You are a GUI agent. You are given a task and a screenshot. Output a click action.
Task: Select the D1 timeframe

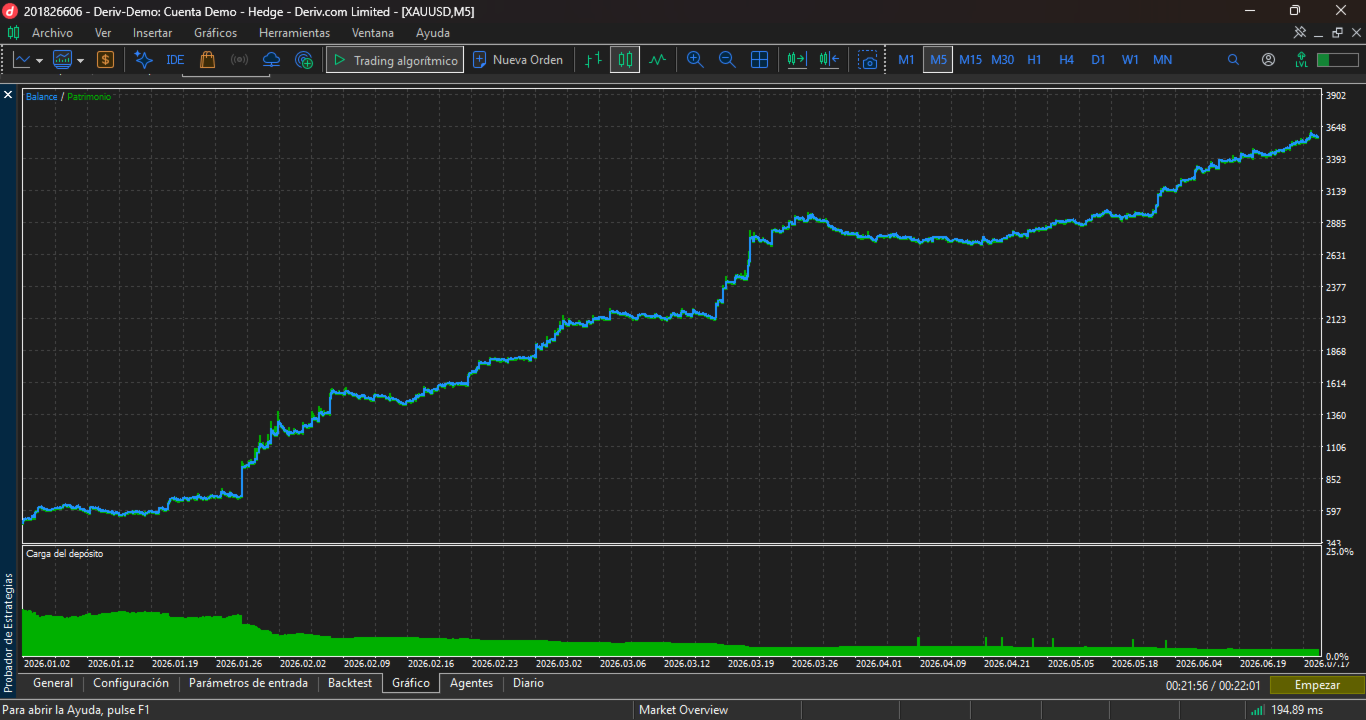(x=1098, y=60)
